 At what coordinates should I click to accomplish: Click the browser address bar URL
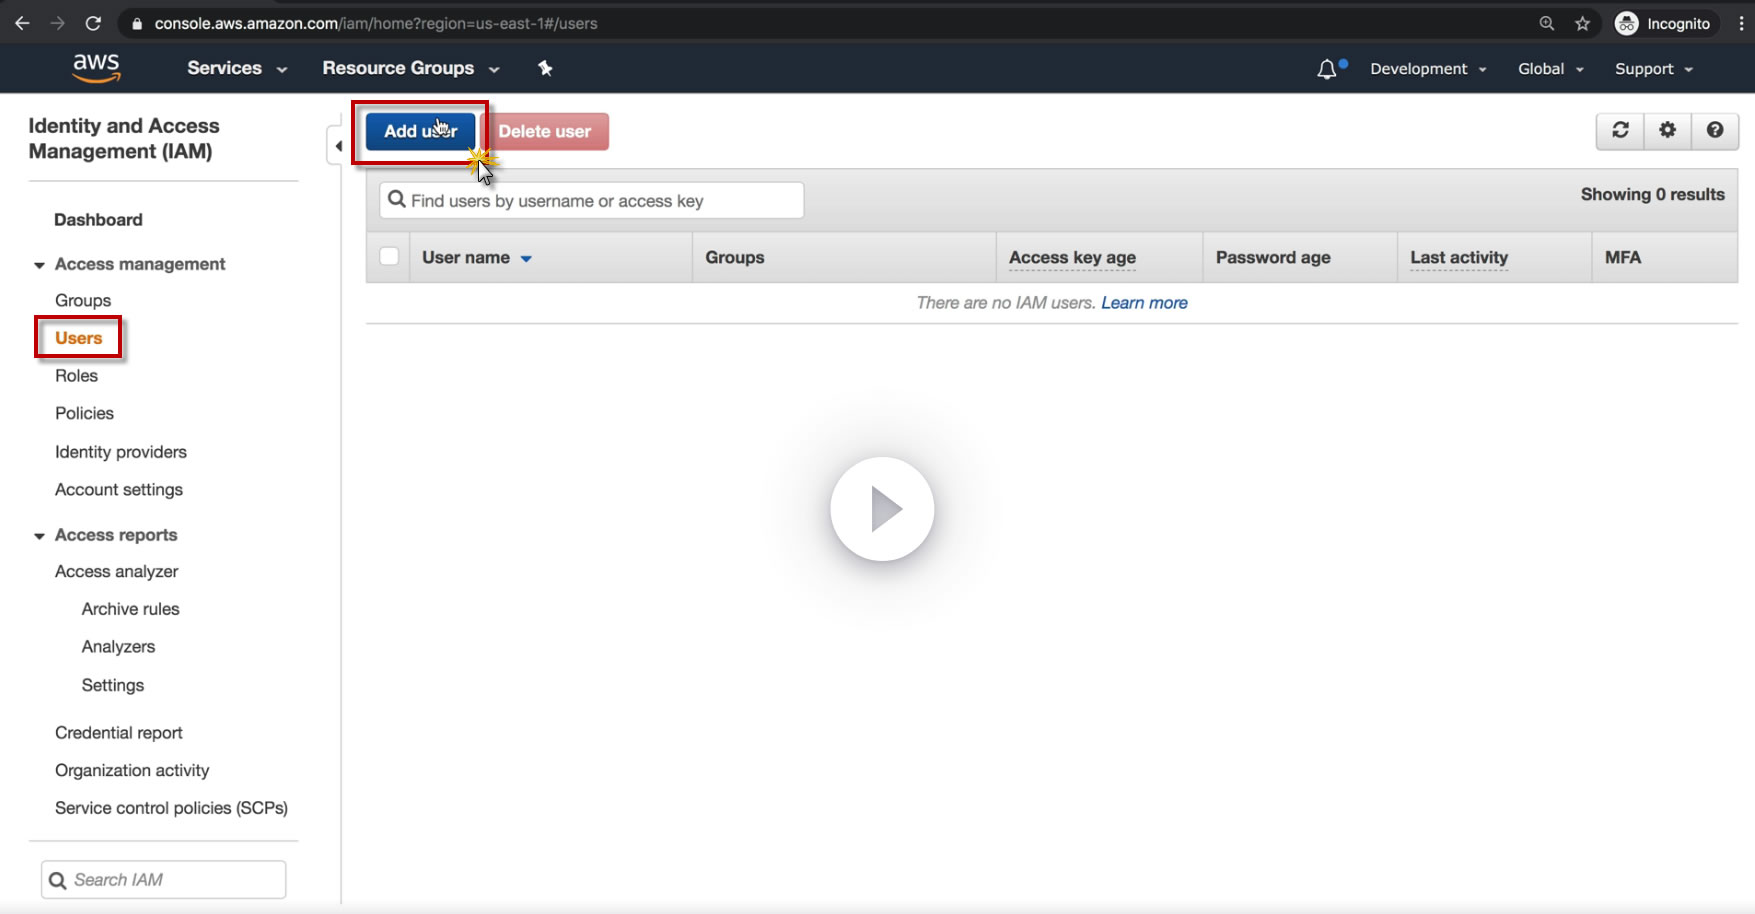[x=376, y=23]
